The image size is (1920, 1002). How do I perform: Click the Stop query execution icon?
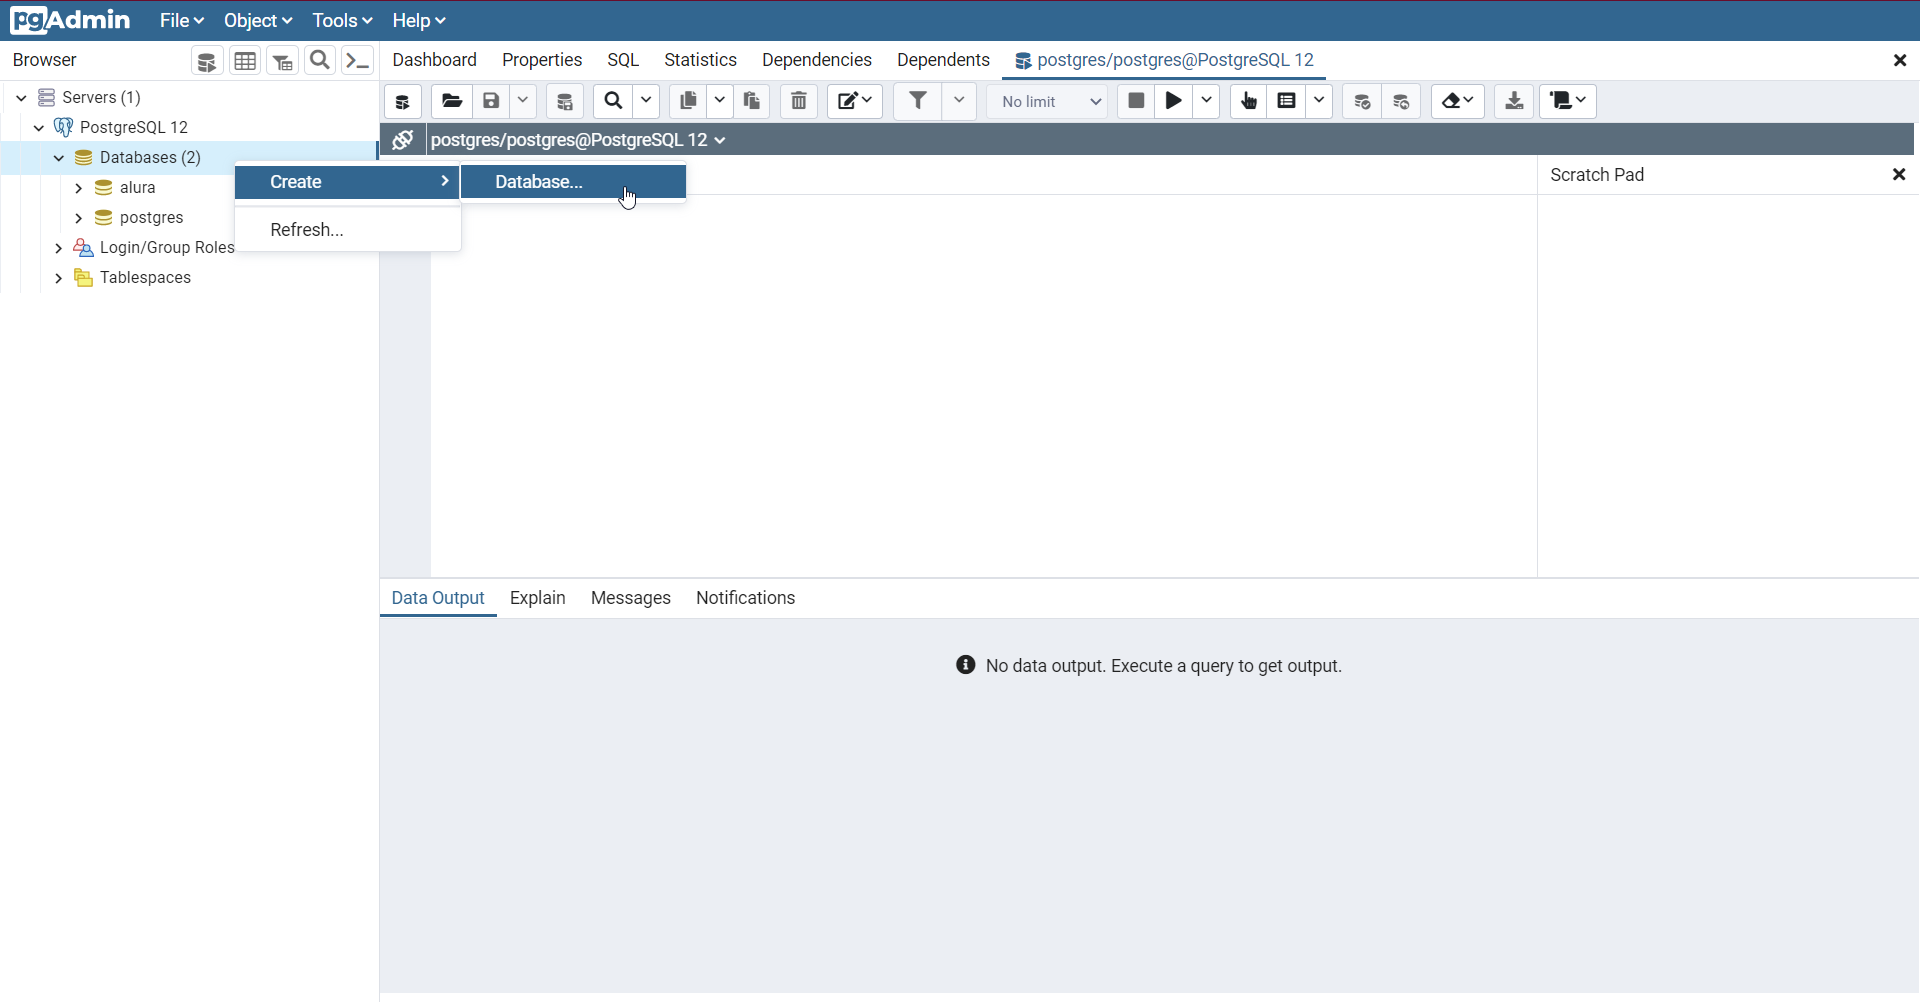[1136, 101]
